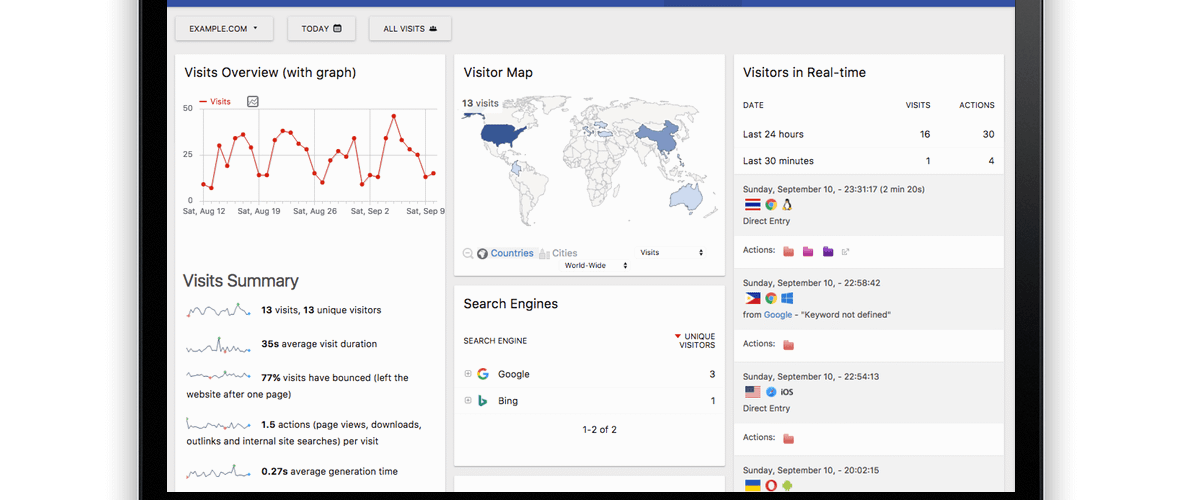Click the Windows icon in the 22:58:42 visit
This screenshot has height=500, width=1185.
pyautogui.click(x=787, y=298)
